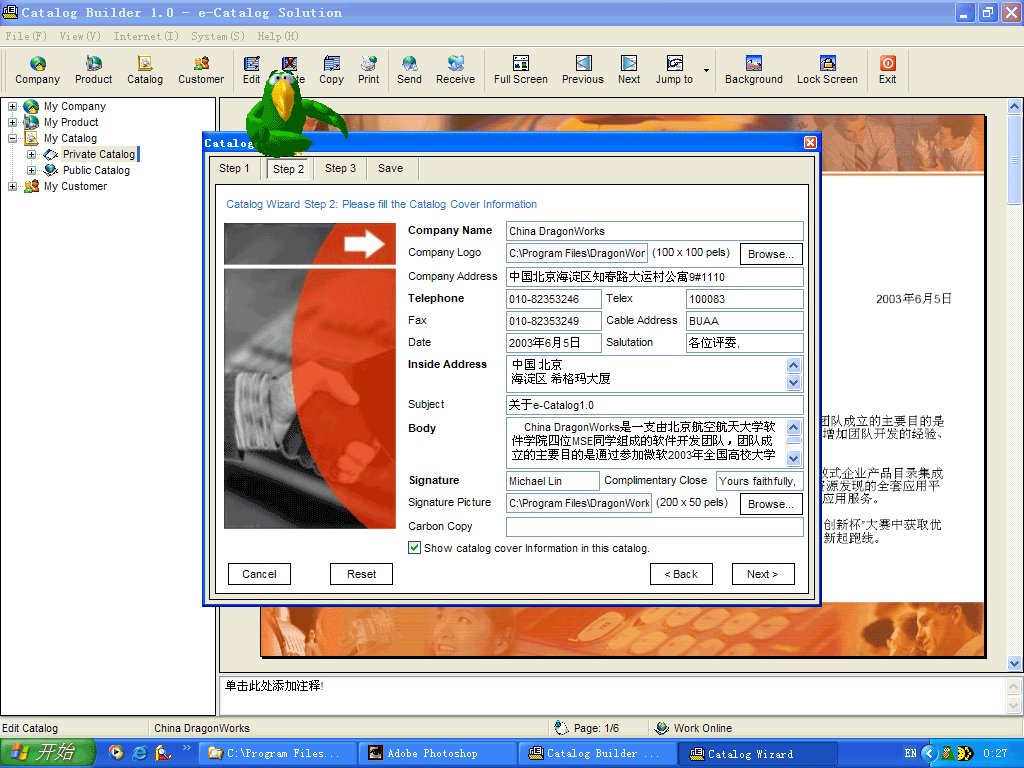Go to the Previous page icon
The width and height of the screenshot is (1024, 768).
click(583, 71)
